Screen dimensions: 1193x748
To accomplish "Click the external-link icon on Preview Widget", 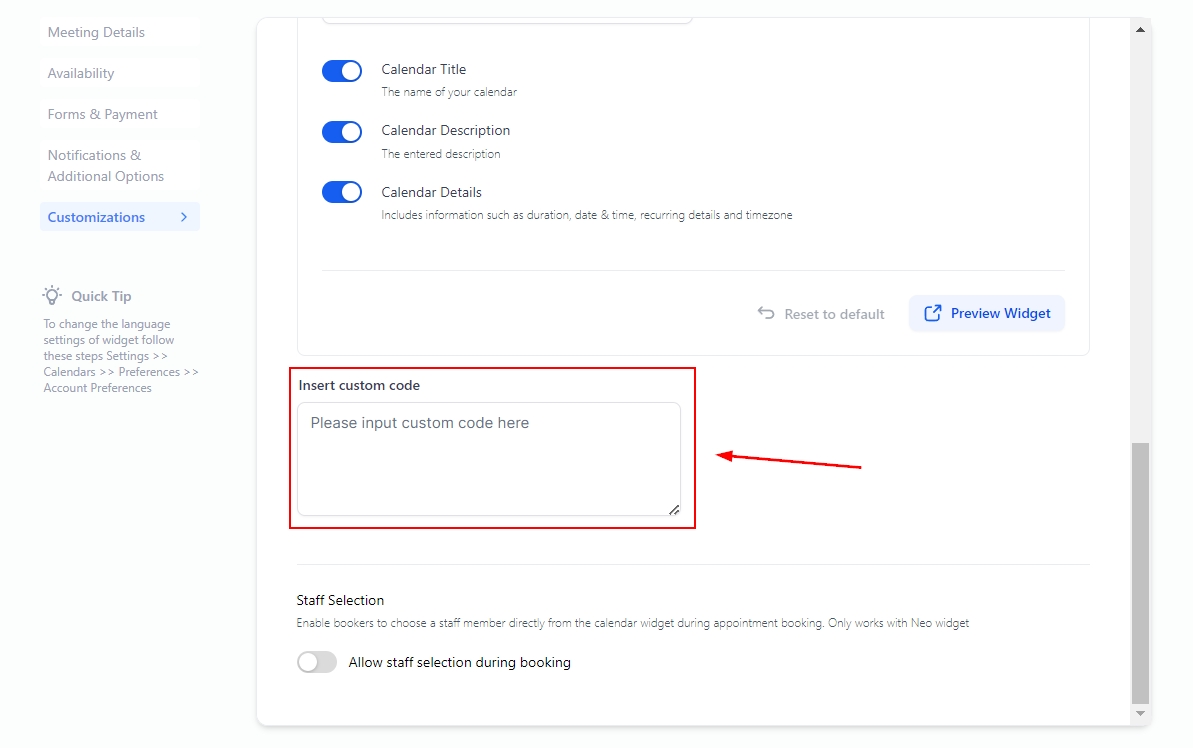I will click(x=932, y=313).
